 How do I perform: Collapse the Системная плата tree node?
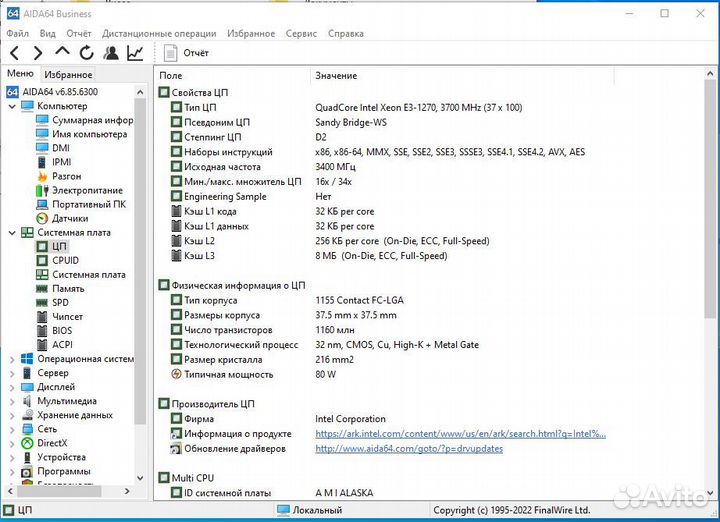point(12,232)
